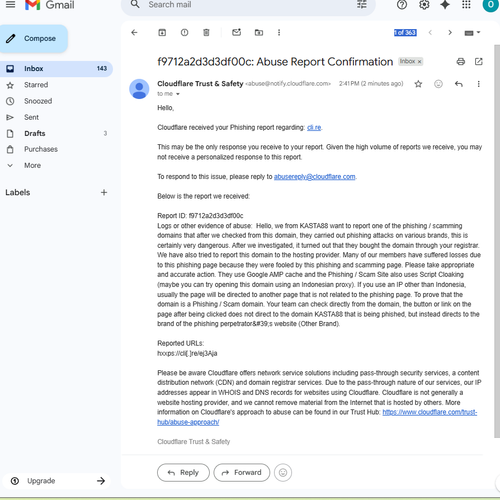The image size is (500, 500).
Task: Mark the email as unread
Action: (236, 32)
